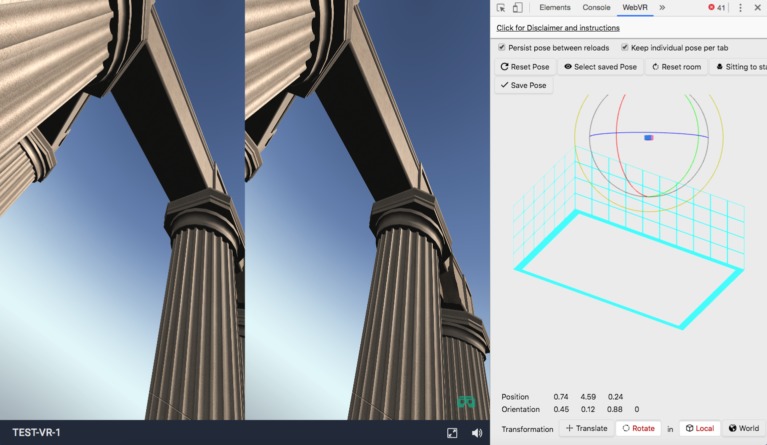The height and width of the screenshot is (445, 767).
Task: Toggle the device toolbar icon
Action: pos(517,8)
